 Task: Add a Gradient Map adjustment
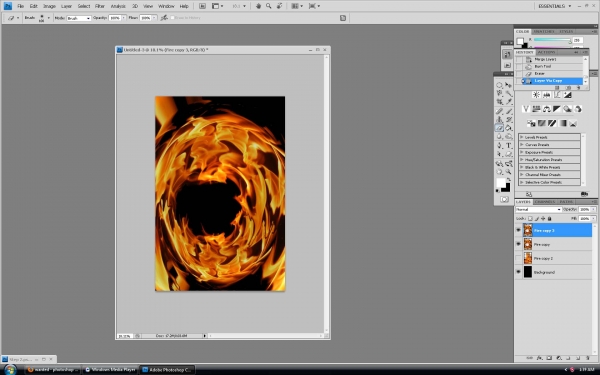[562, 123]
